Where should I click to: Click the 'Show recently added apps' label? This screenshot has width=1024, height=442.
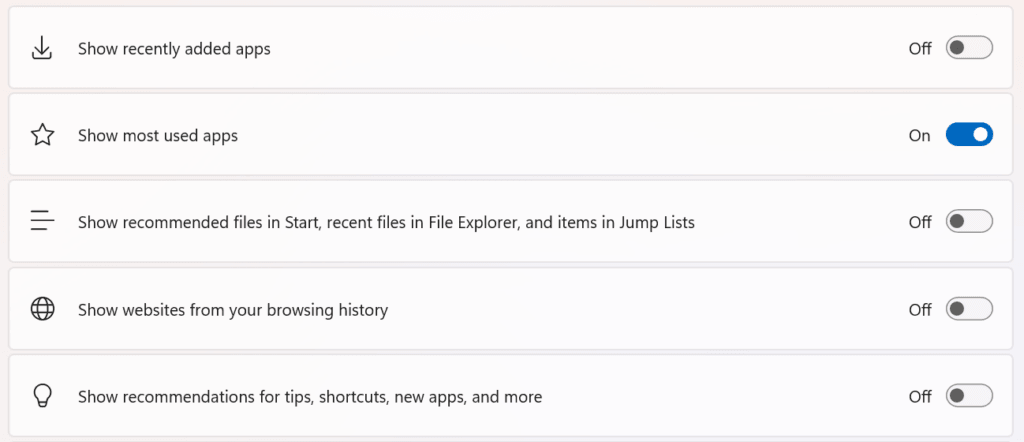click(x=174, y=48)
